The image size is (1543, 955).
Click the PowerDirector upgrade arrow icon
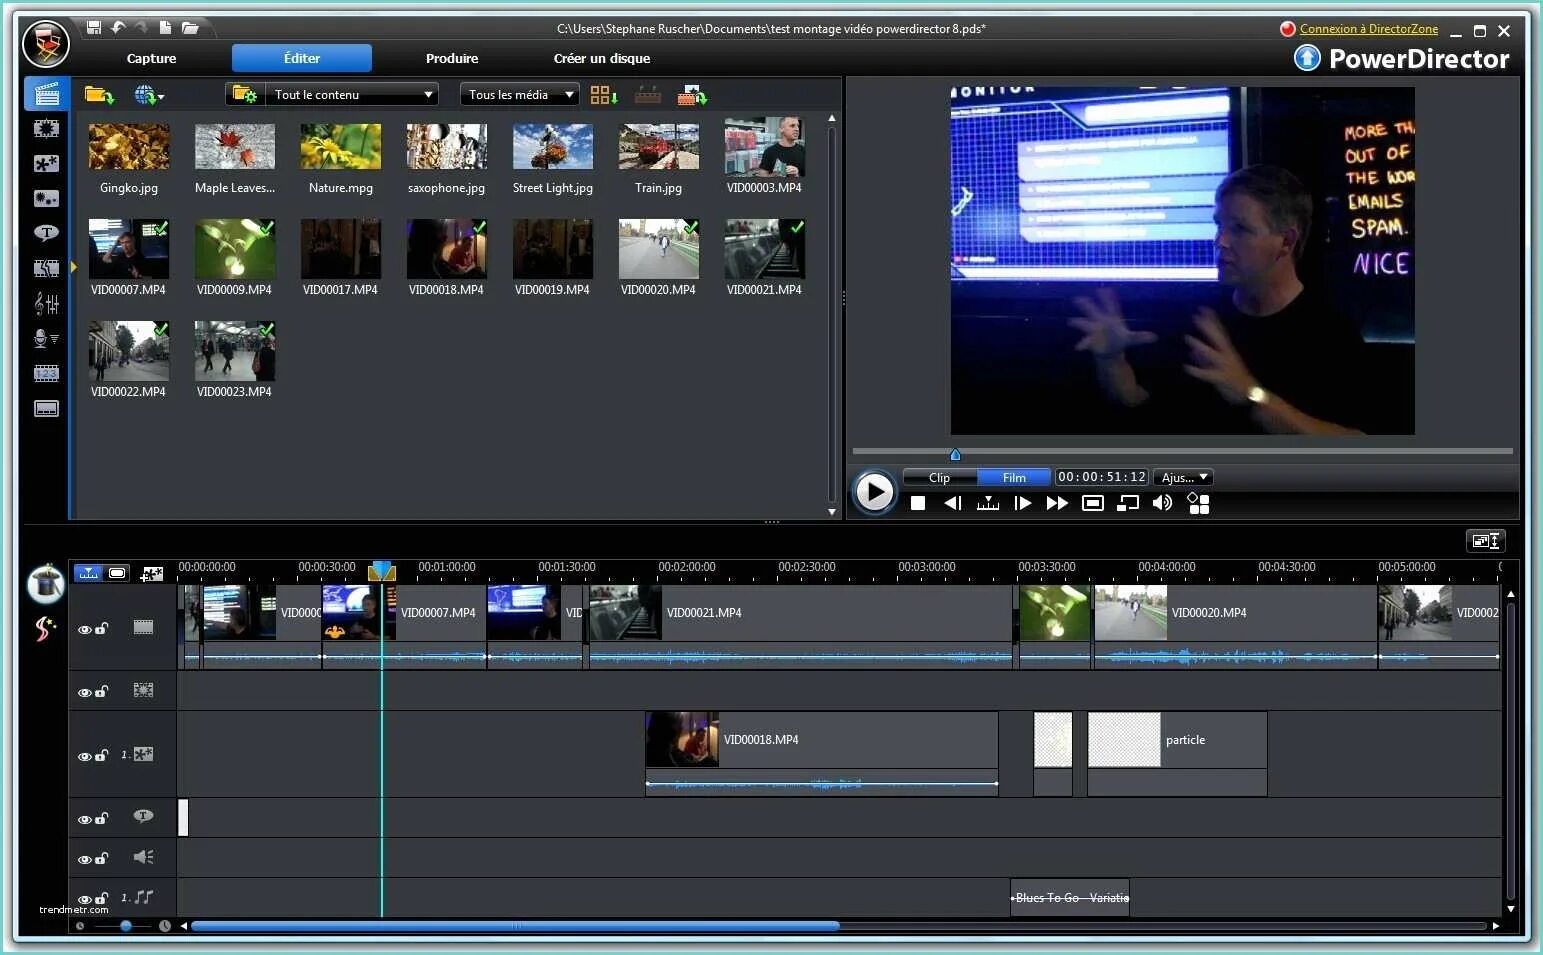pos(1307,58)
